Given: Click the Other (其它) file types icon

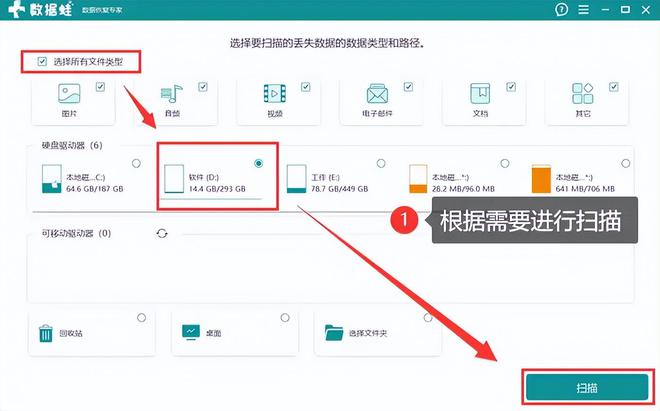Looking at the screenshot, I should pos(583,93).
